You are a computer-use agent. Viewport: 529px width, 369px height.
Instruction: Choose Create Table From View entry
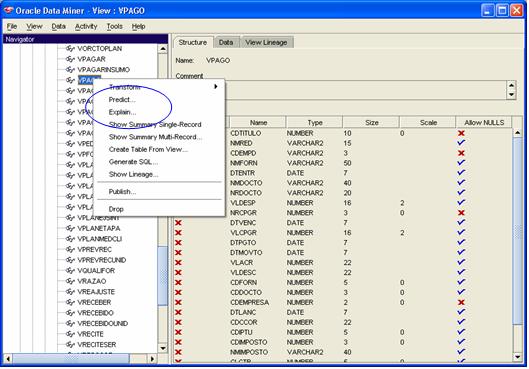pos(148,149)
